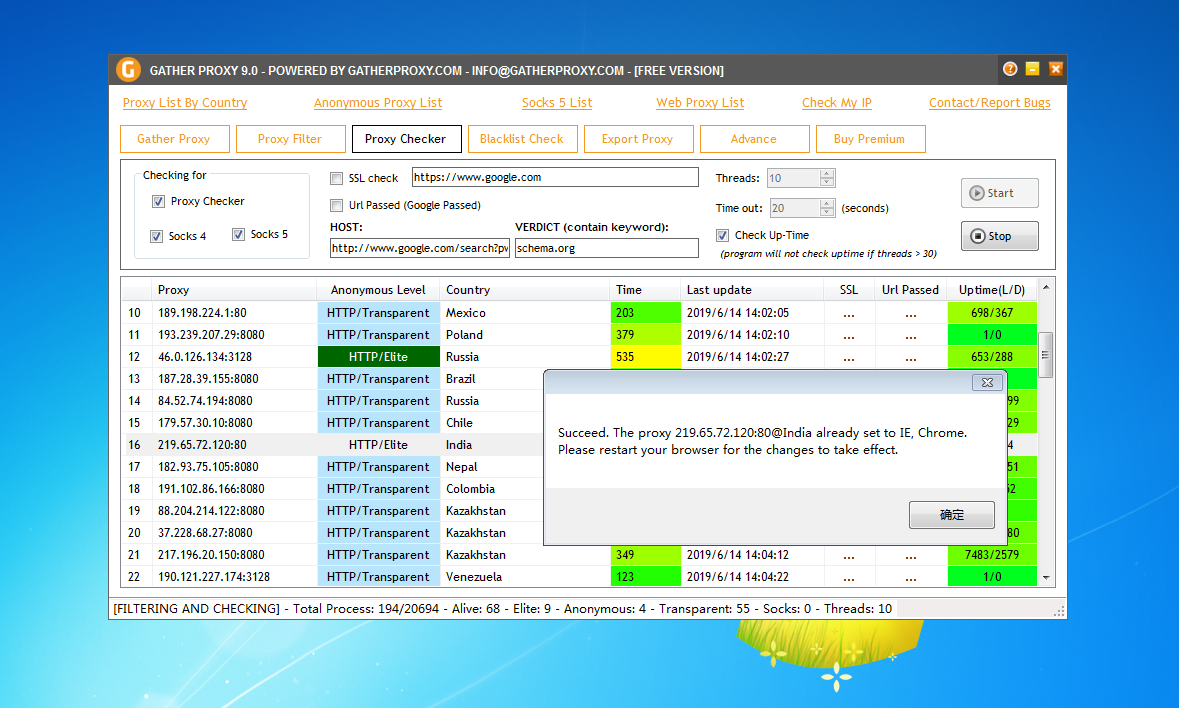Open Anonymous Proxy List link

coord(378,103)
